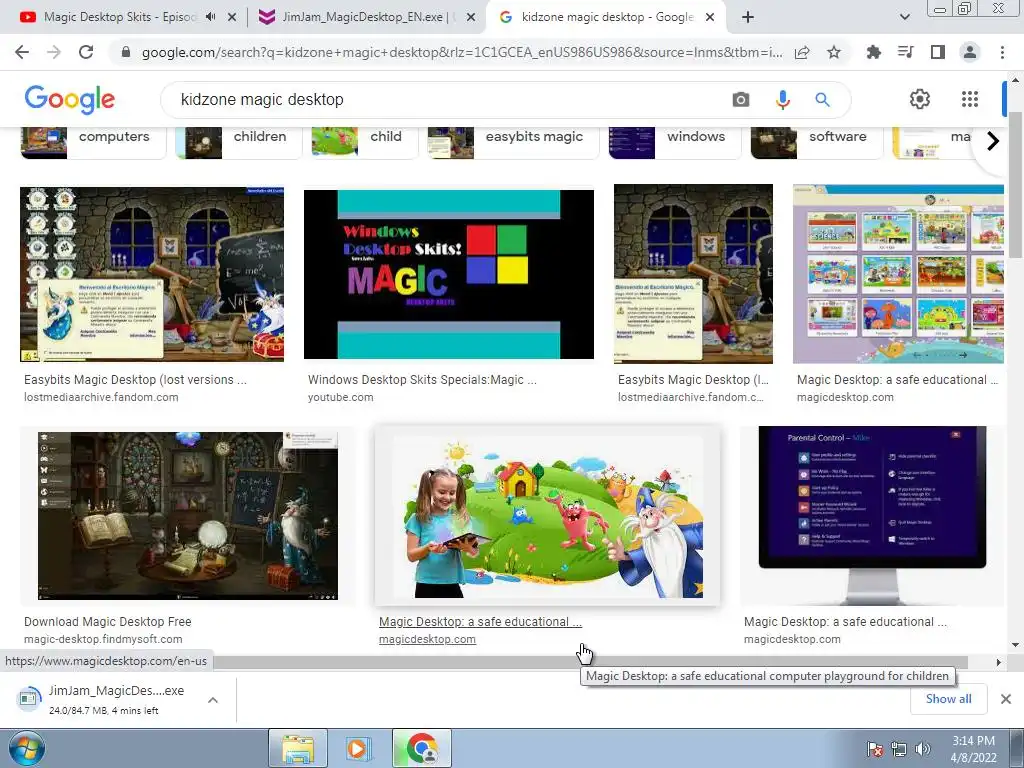This screenshot has height=768, width=1024.
Task: Click the hovered Magic Desktop safe educational link
Action: (480, 622)
